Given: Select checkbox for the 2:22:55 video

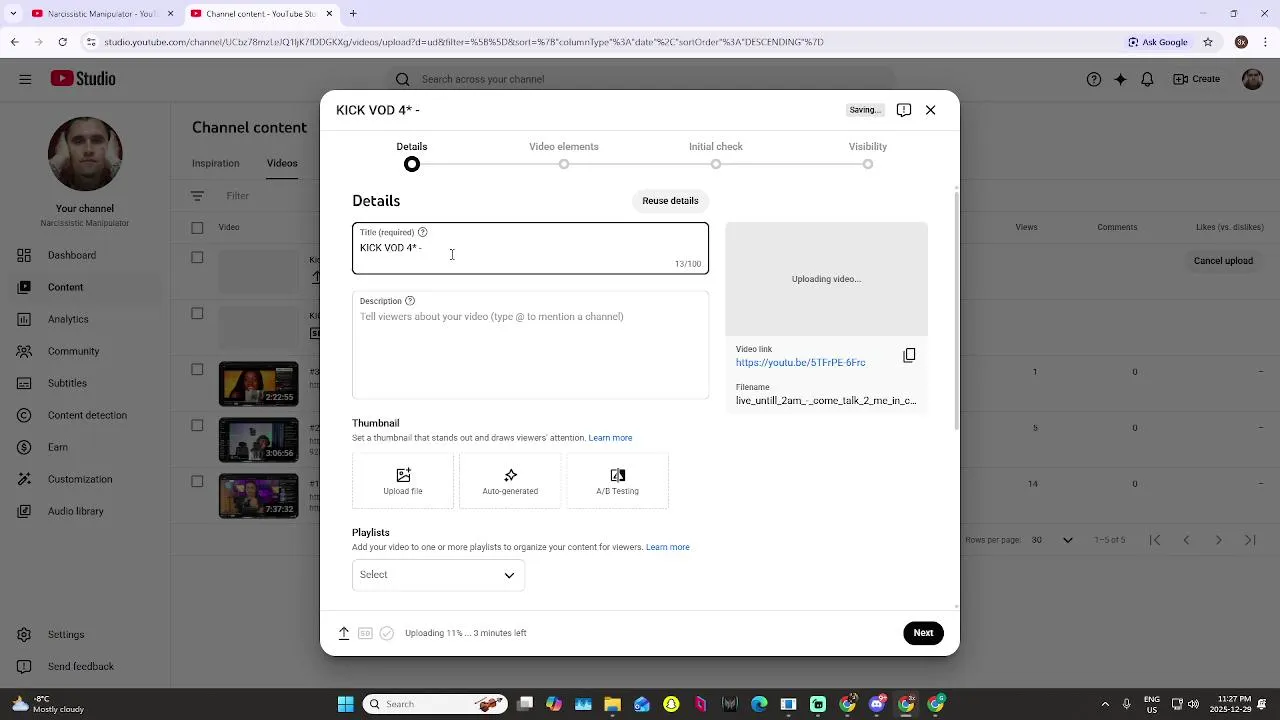Looking at the screenshot, I should 197,369.
